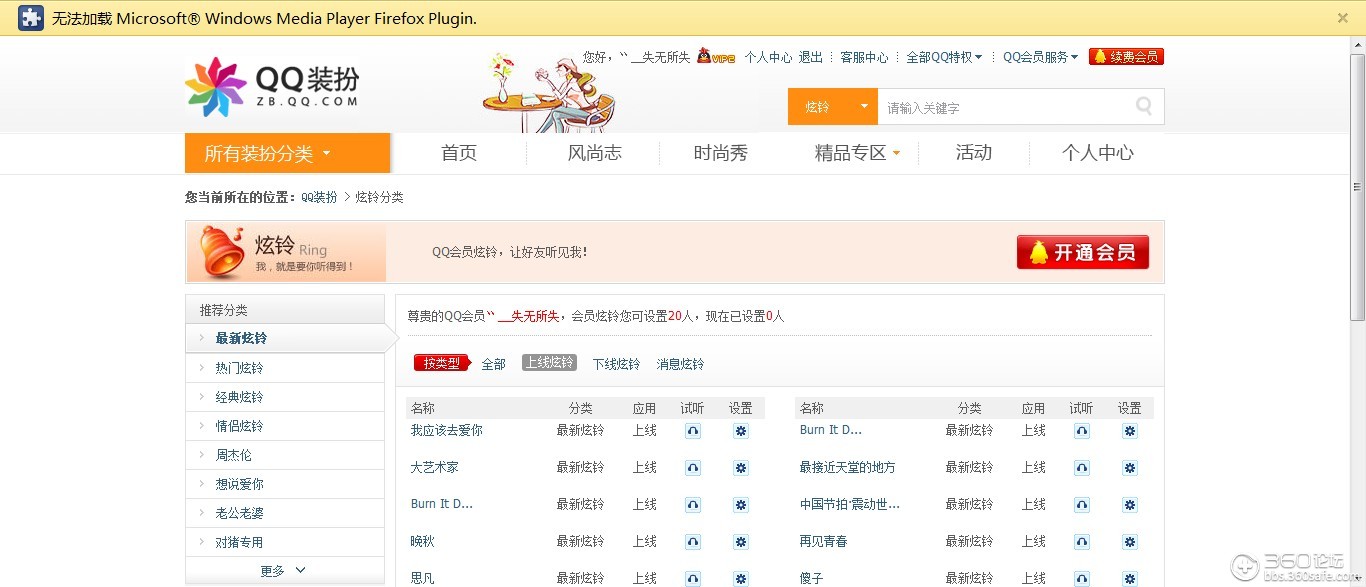
Task: Click the magnifier search icon
Action: (x=1144, y=107)
